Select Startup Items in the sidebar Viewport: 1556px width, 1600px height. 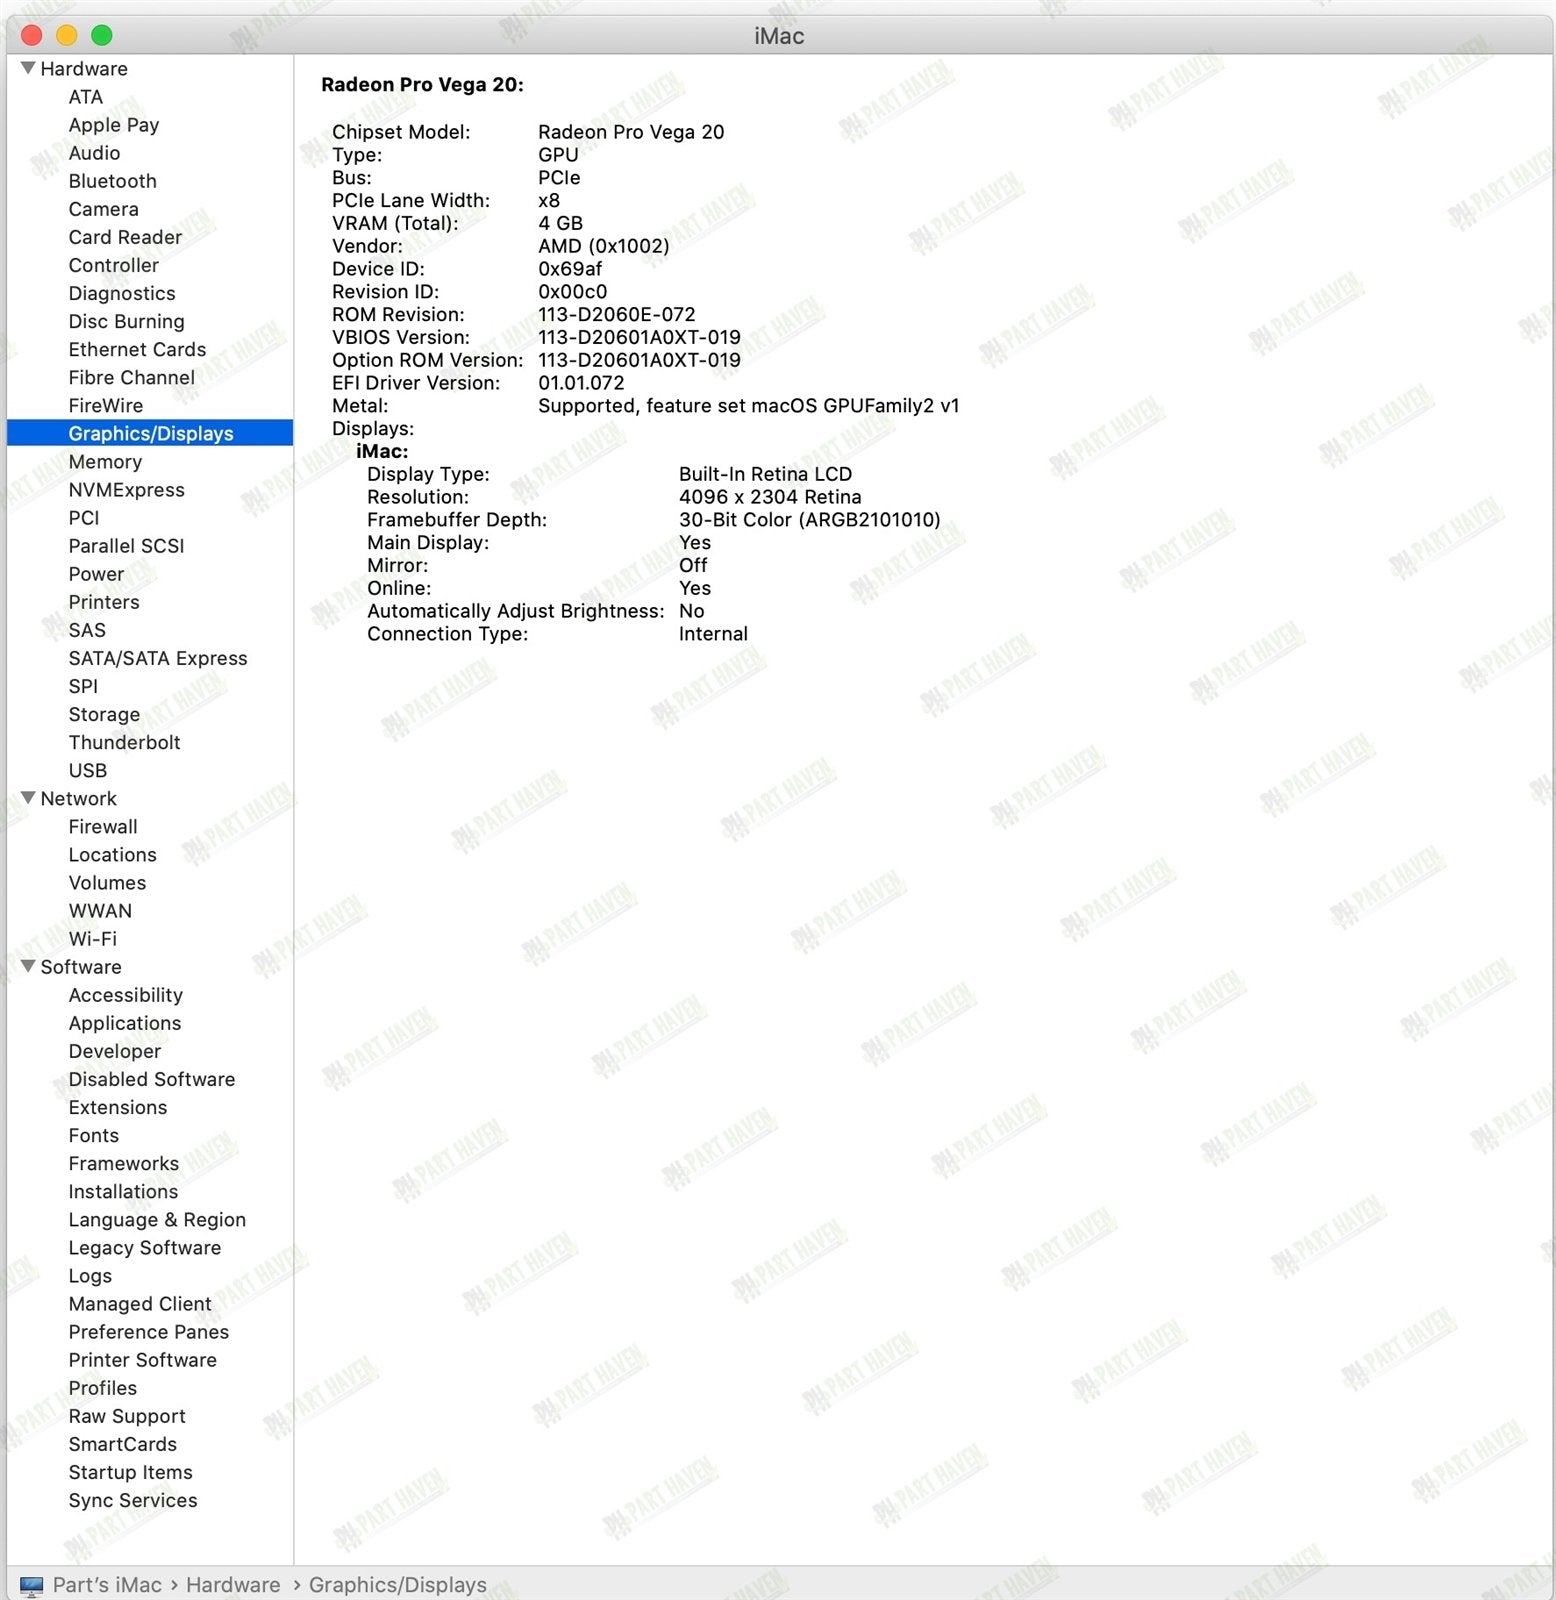coord(131,1472)
